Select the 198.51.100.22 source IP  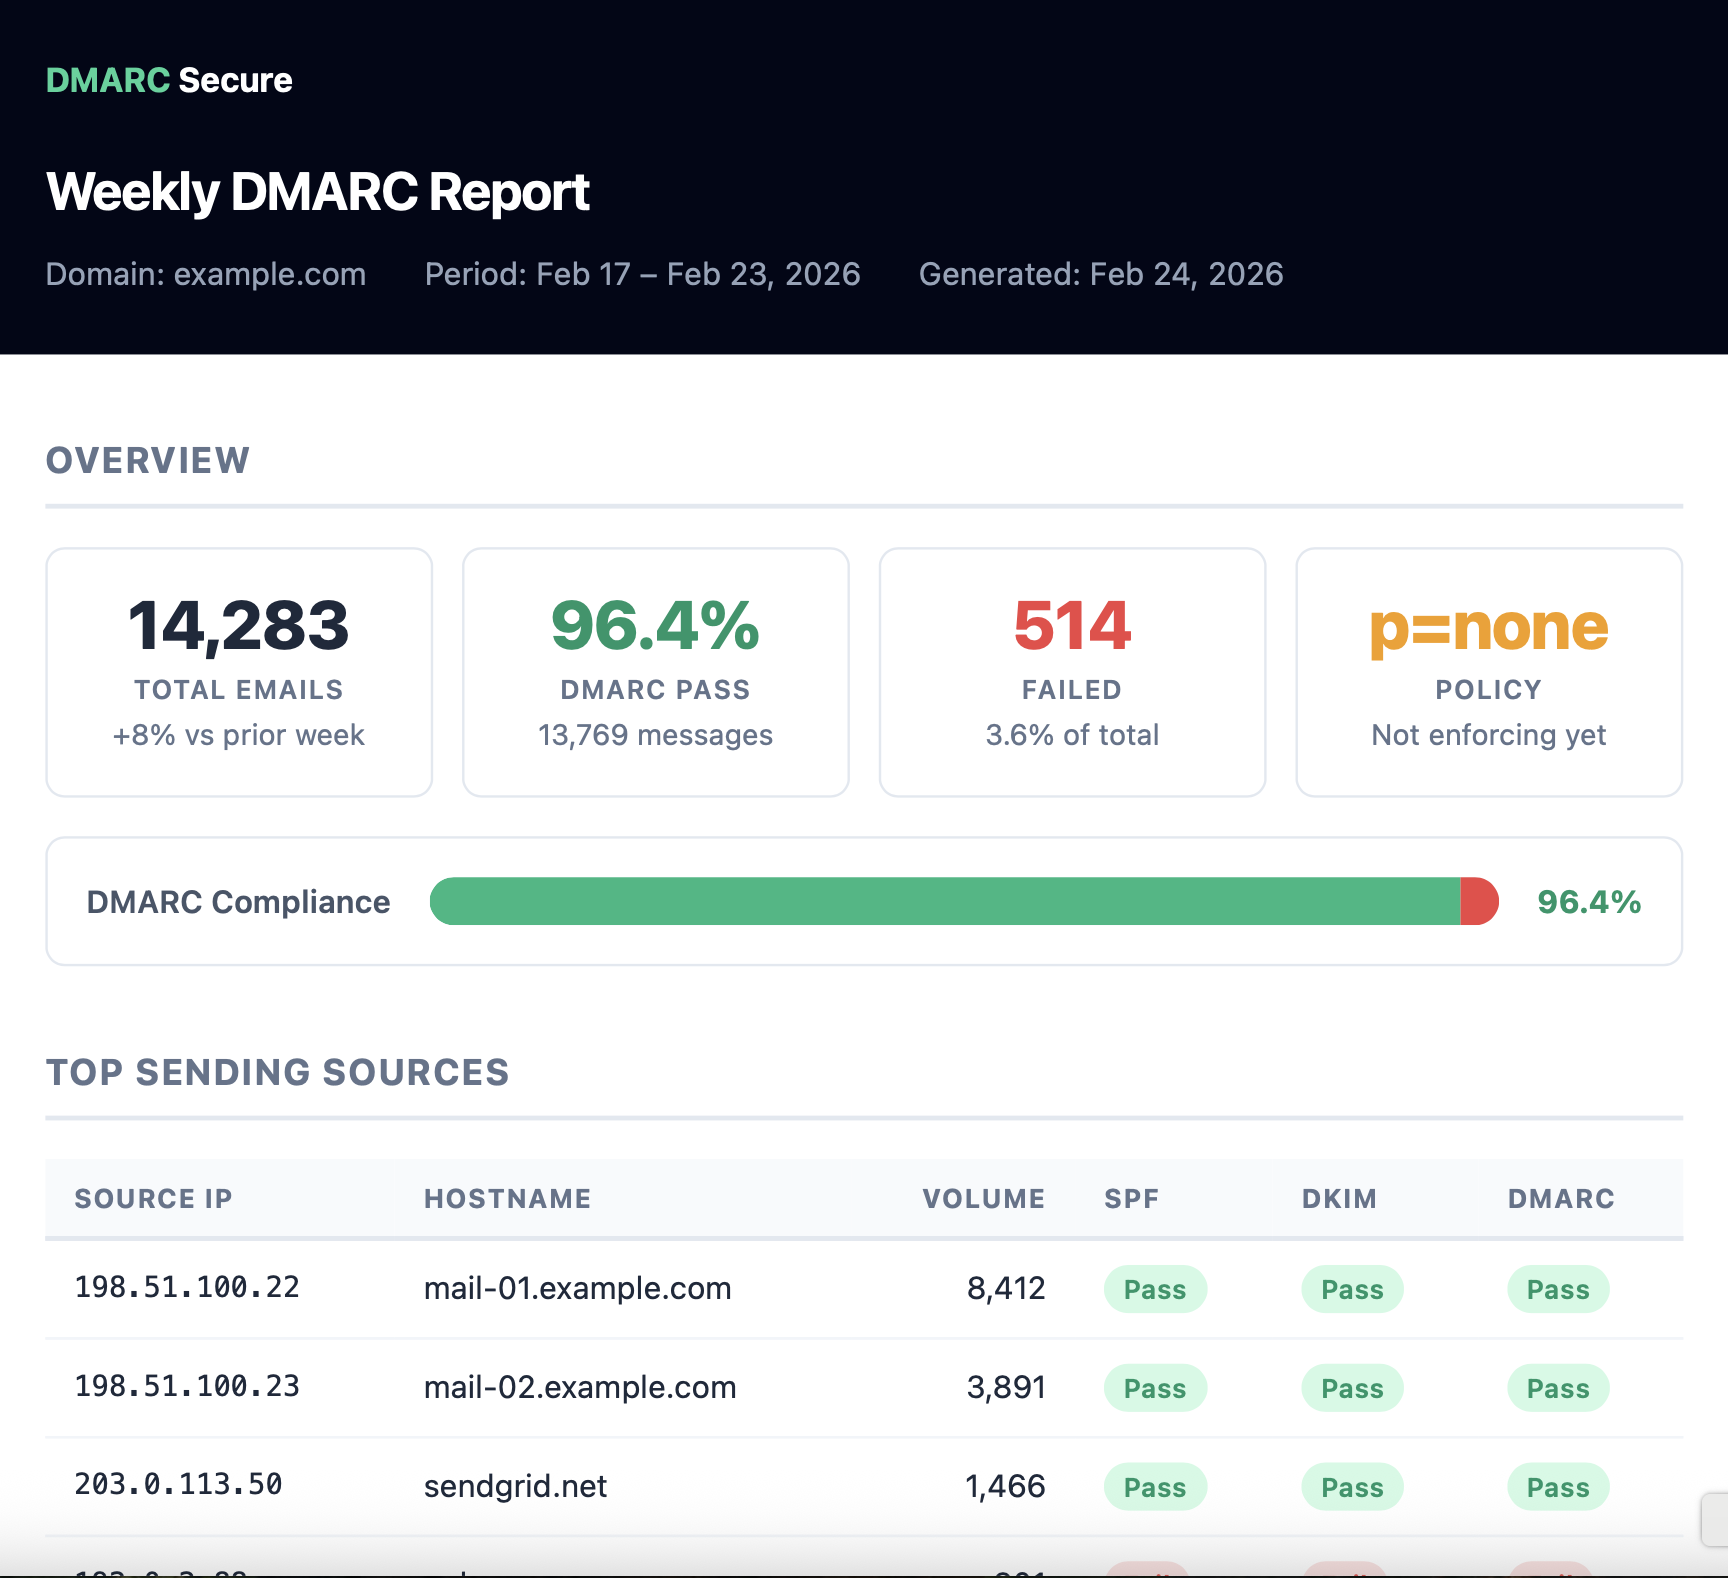(187, 1287)
